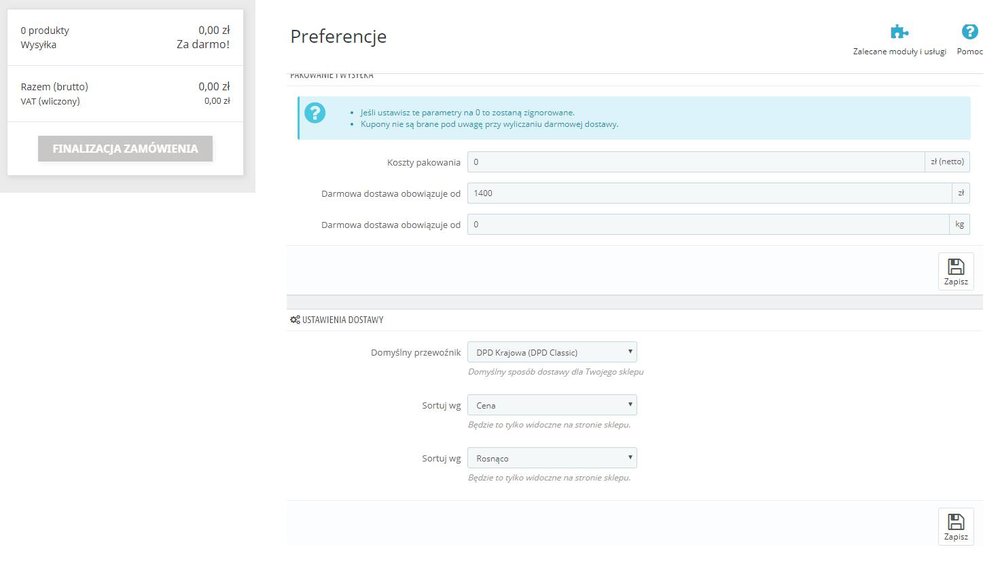
Task: Click the Preferencje page heading
Action: click(338, 37)
